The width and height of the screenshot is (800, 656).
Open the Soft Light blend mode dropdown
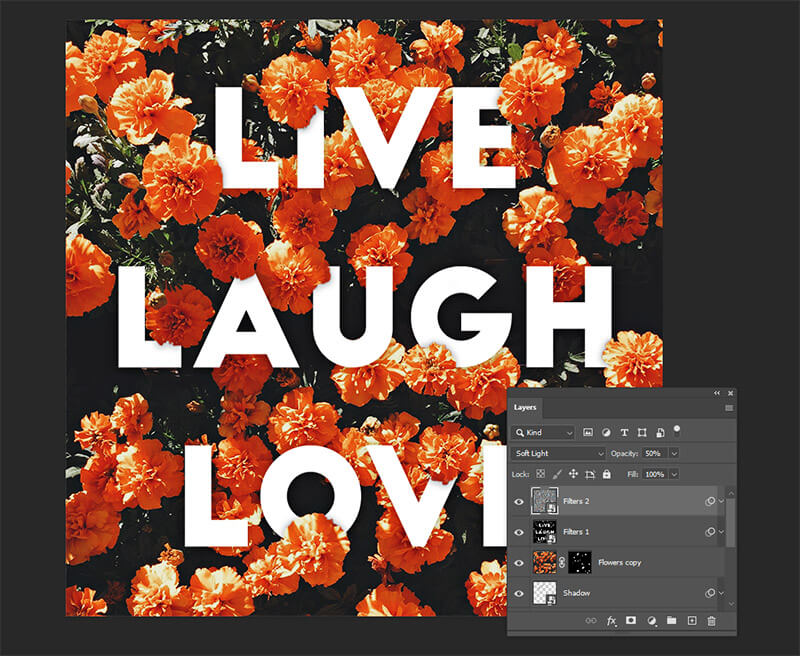(x=558, y=453)
